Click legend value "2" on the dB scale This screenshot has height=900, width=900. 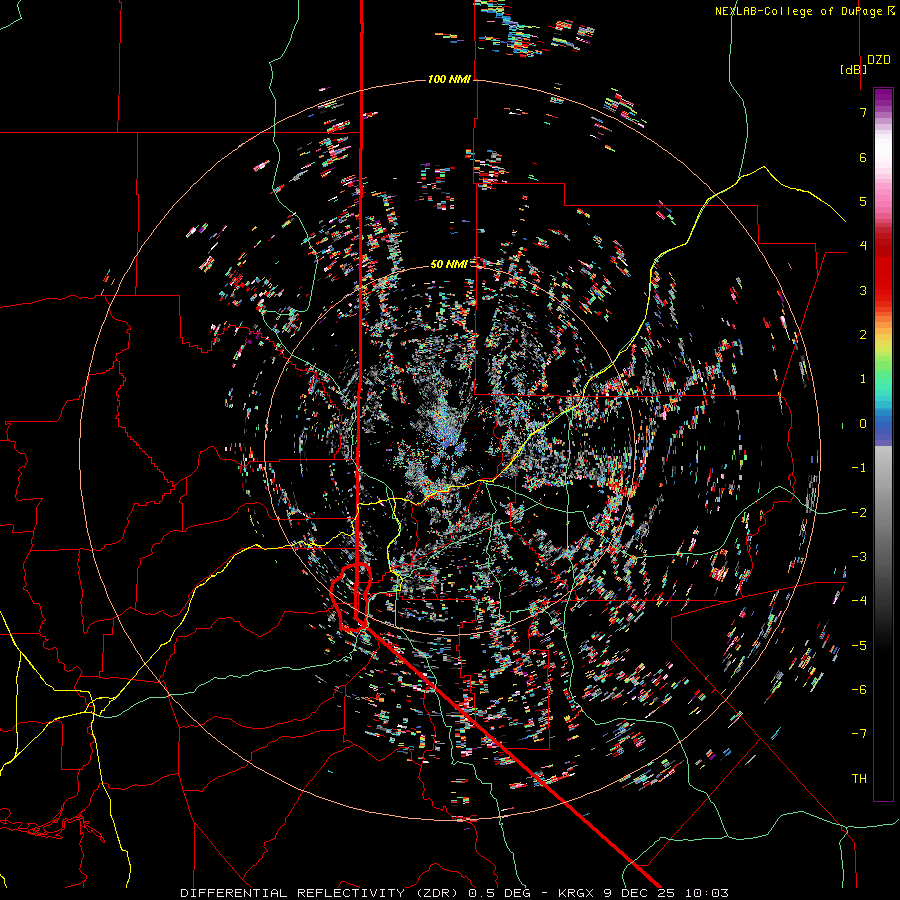863,335
